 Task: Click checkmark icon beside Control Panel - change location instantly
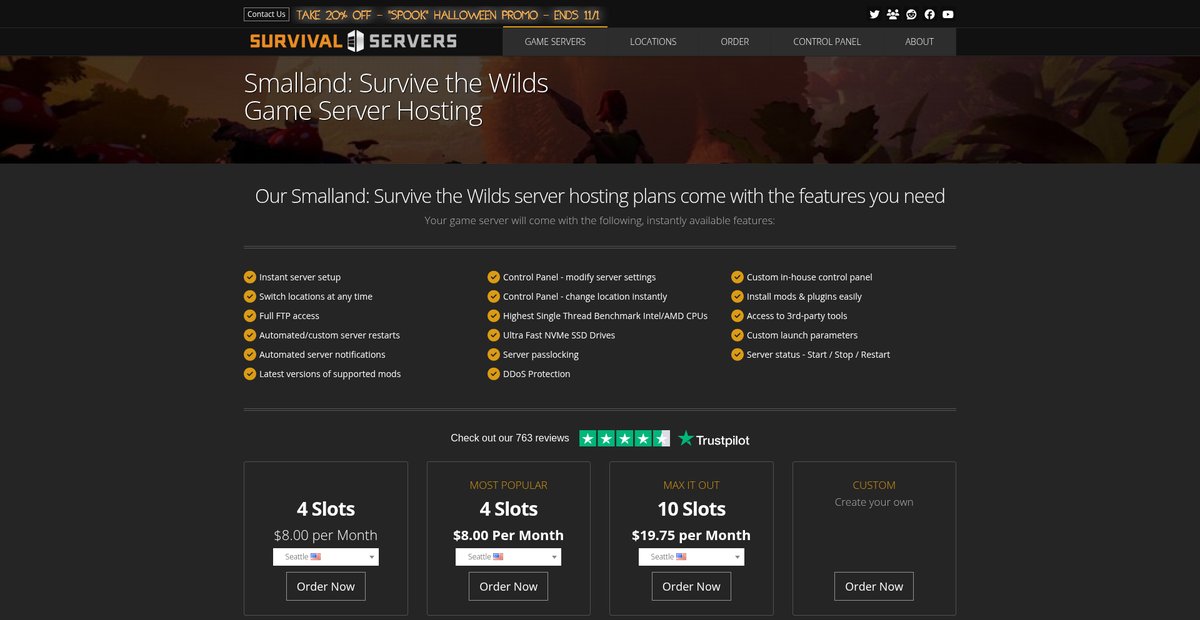pyautogui.click(x=494, y=296)
